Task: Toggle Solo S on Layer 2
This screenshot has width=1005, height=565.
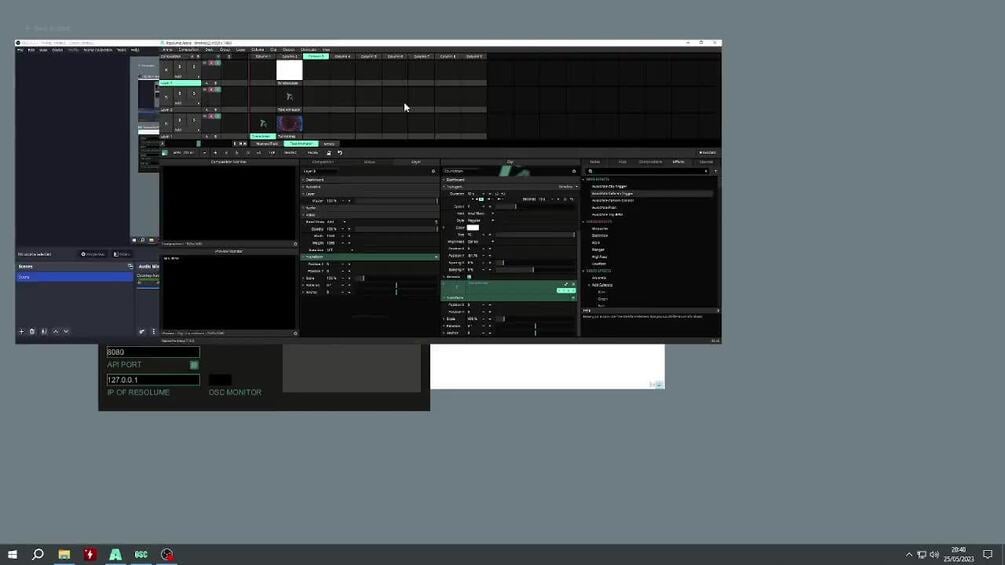Action: pyautogui.click(x=194, y=95)
